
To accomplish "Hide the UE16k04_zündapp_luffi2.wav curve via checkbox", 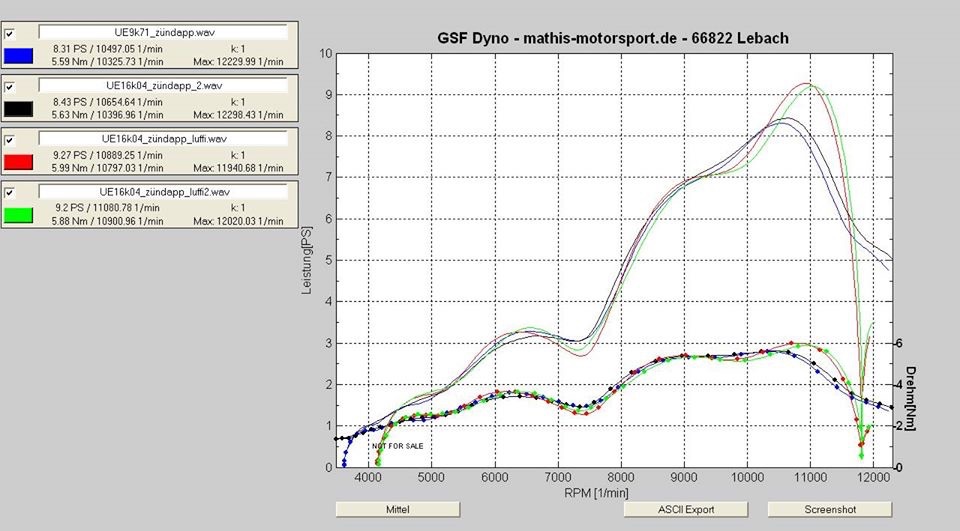I will pyautogui.click(x=10, y=191).
